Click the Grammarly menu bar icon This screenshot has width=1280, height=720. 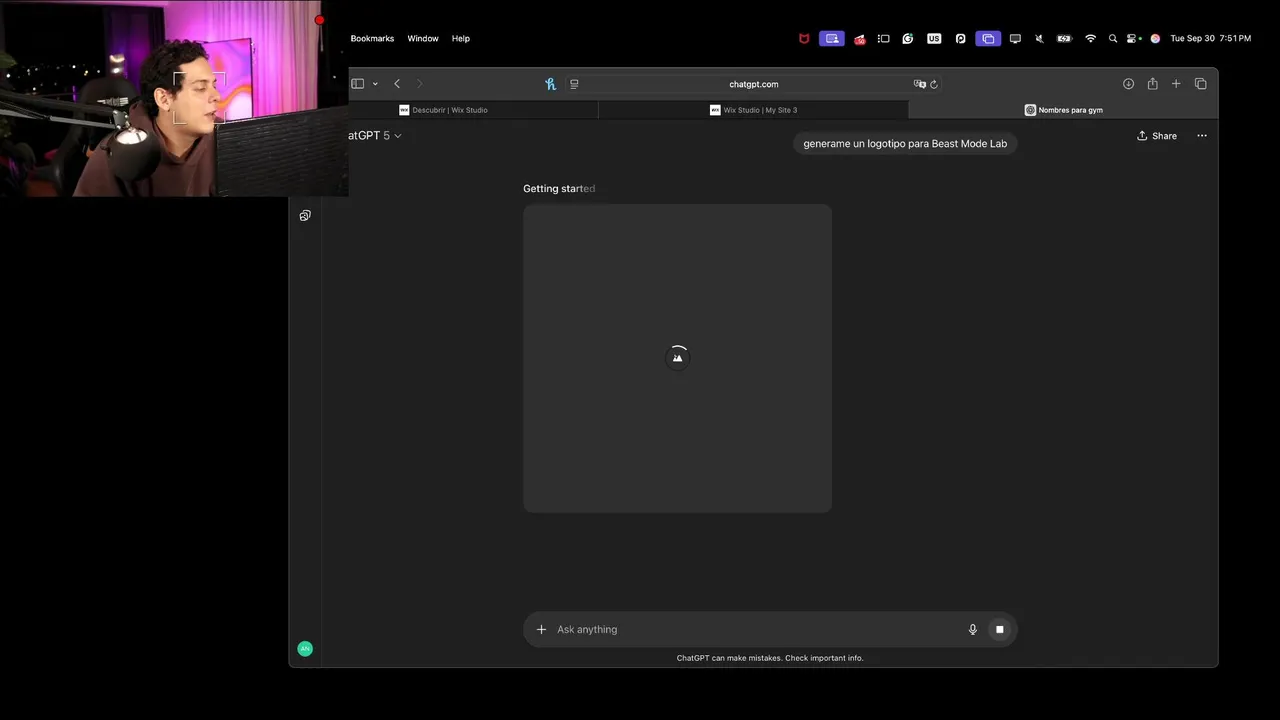pos(908,38)
